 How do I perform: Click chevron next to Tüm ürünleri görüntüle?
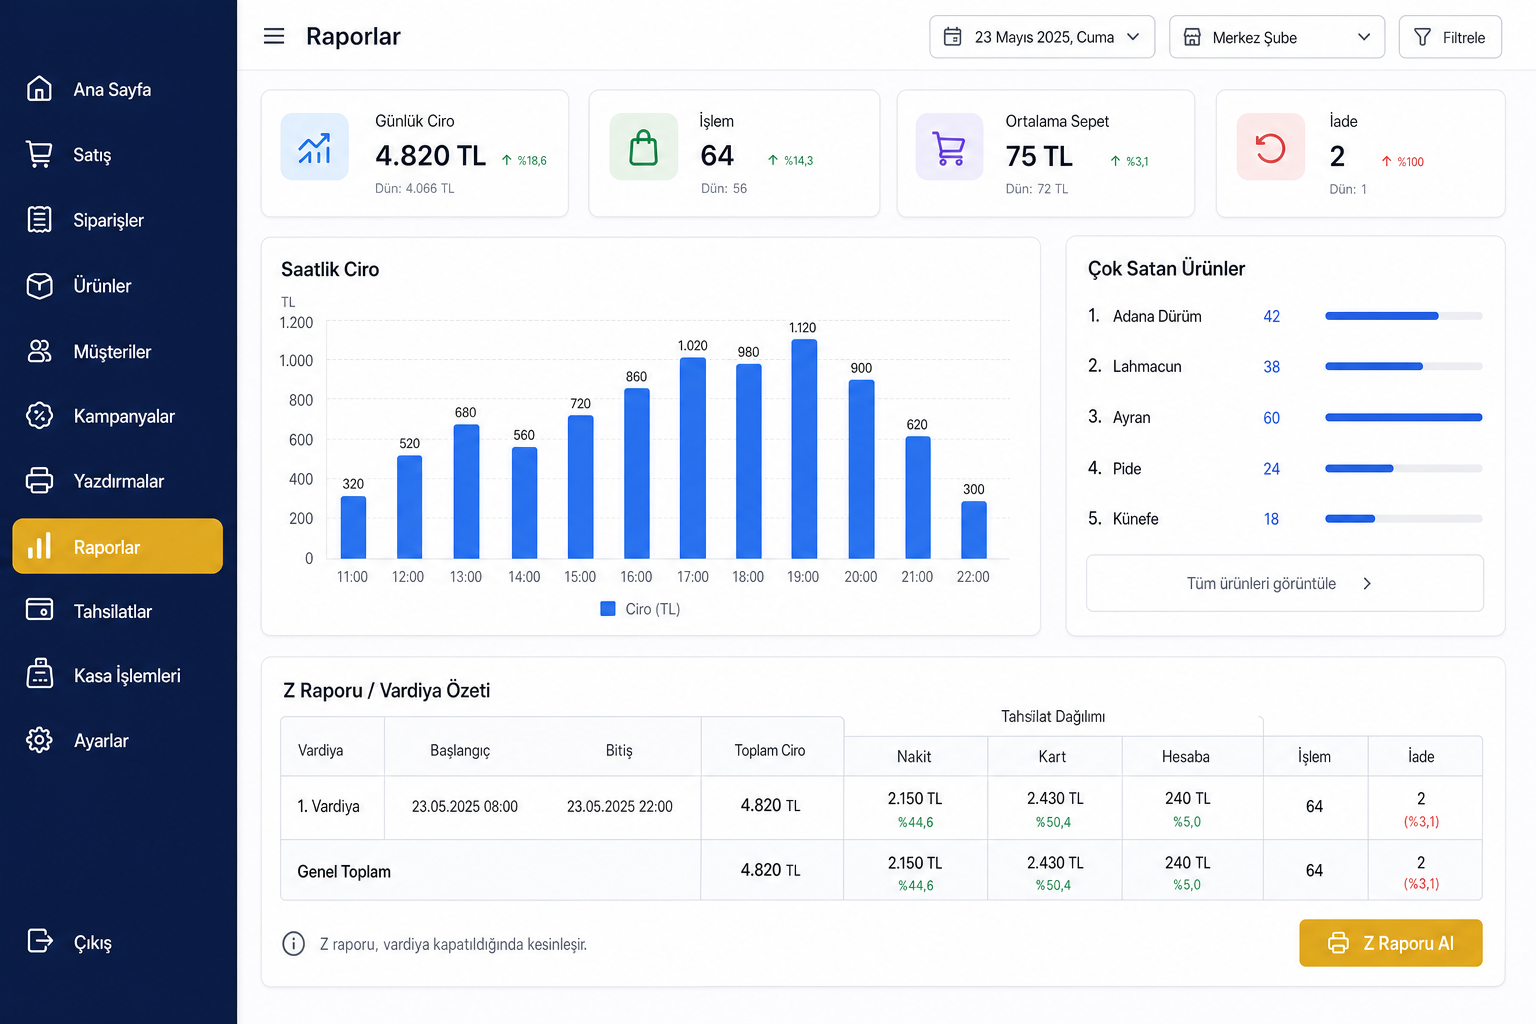tap(1367, 584)
